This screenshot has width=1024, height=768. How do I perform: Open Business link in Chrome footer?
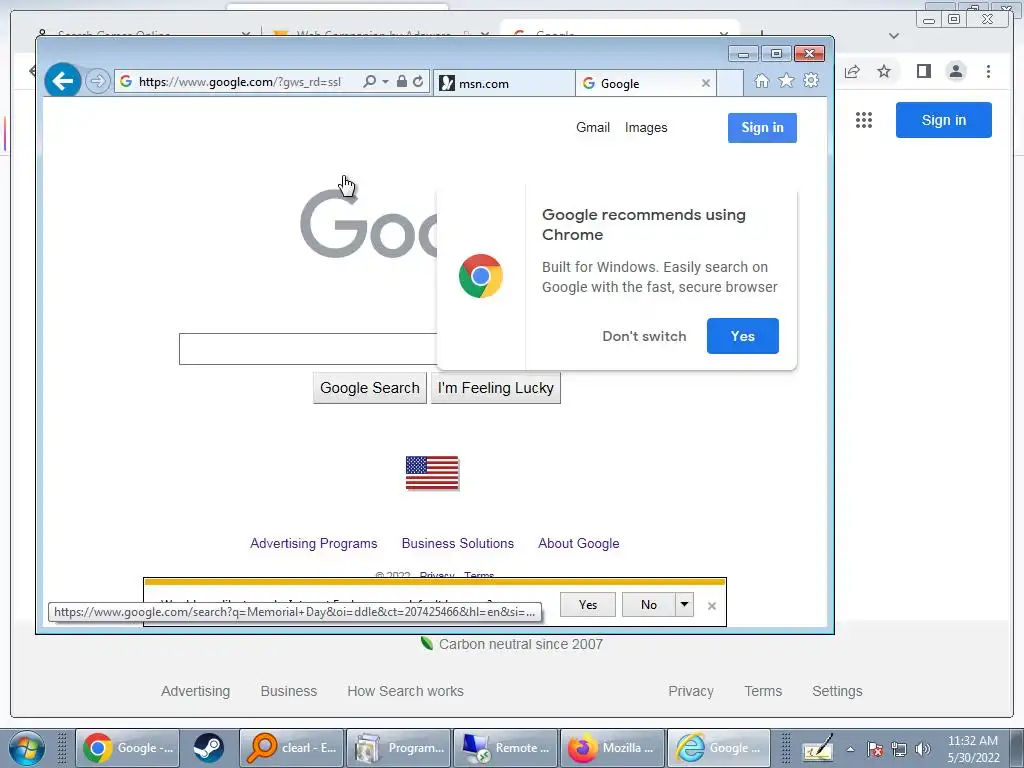289,691
